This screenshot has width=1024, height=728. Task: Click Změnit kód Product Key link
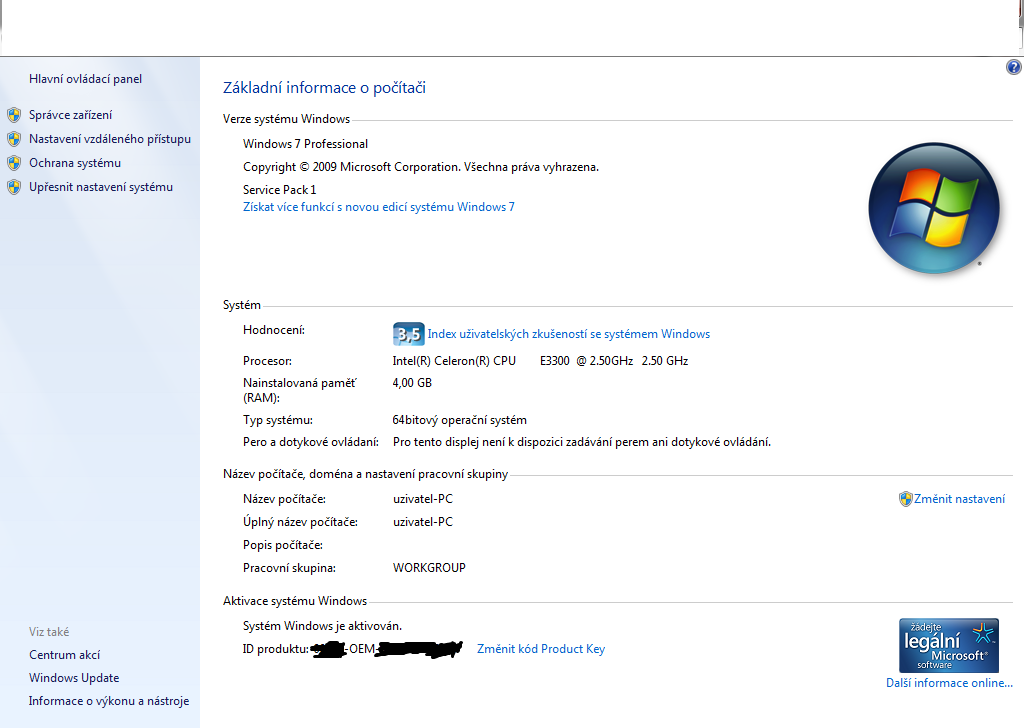541,649
